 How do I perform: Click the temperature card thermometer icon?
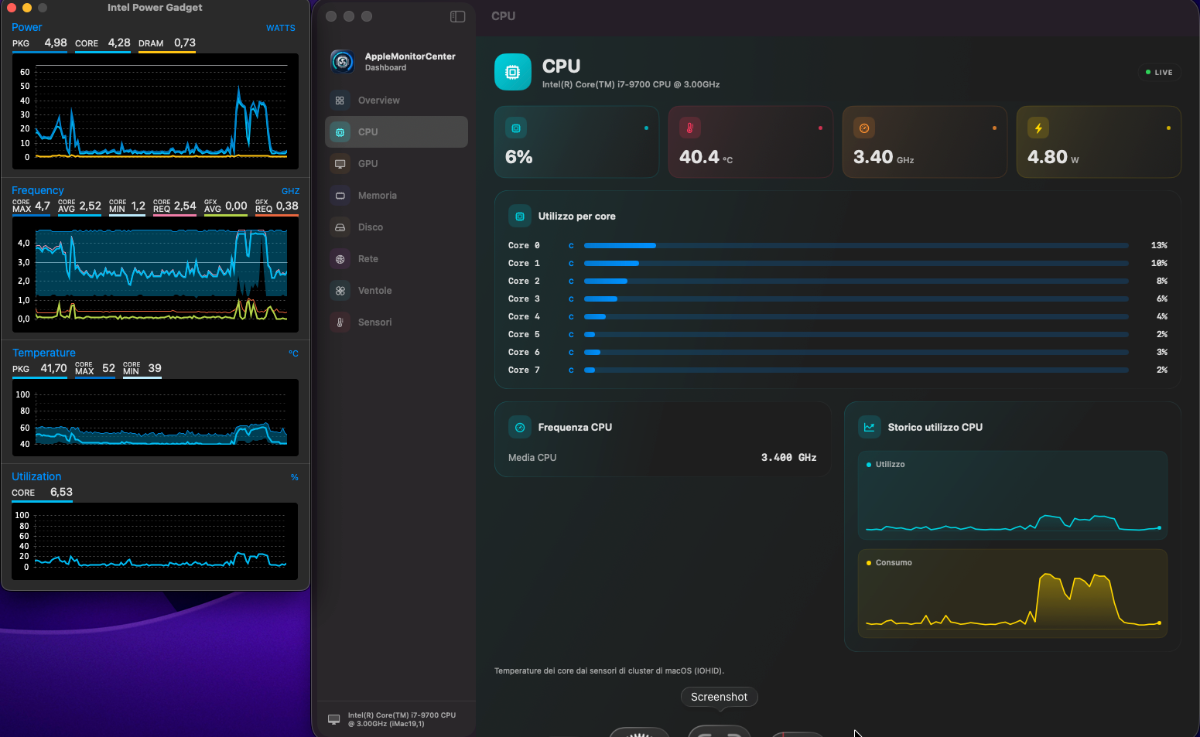click(x=690, y=128)
